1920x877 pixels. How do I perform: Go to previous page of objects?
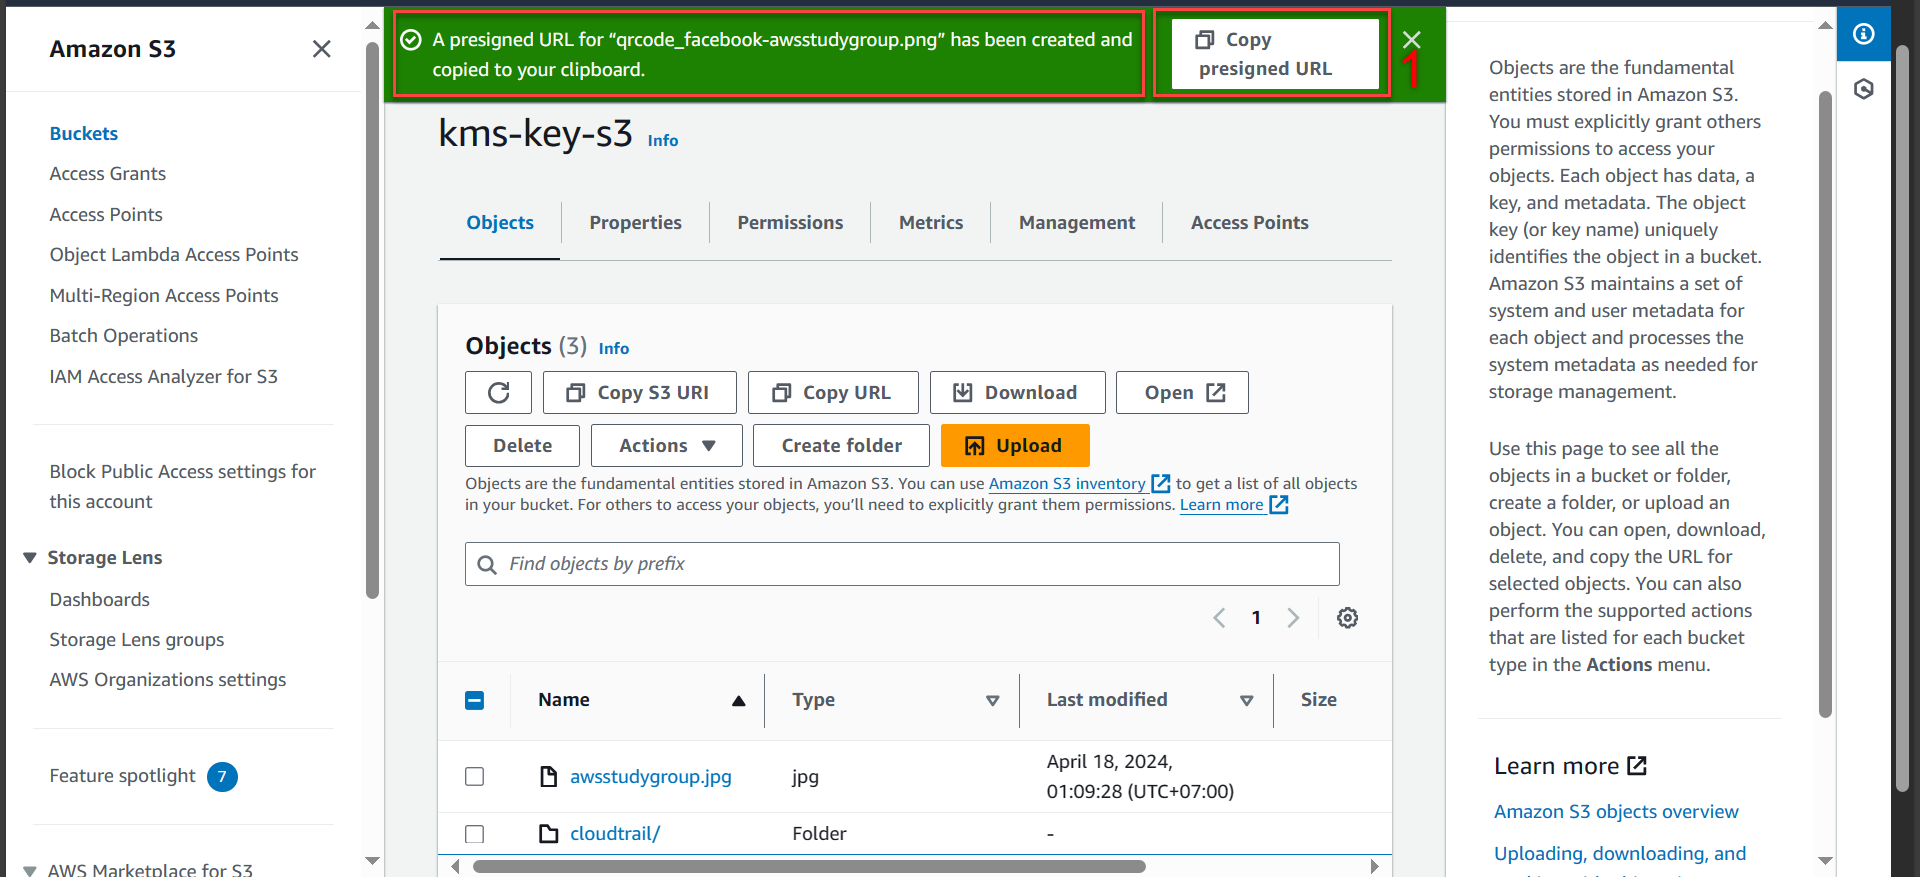[1219, 618]
